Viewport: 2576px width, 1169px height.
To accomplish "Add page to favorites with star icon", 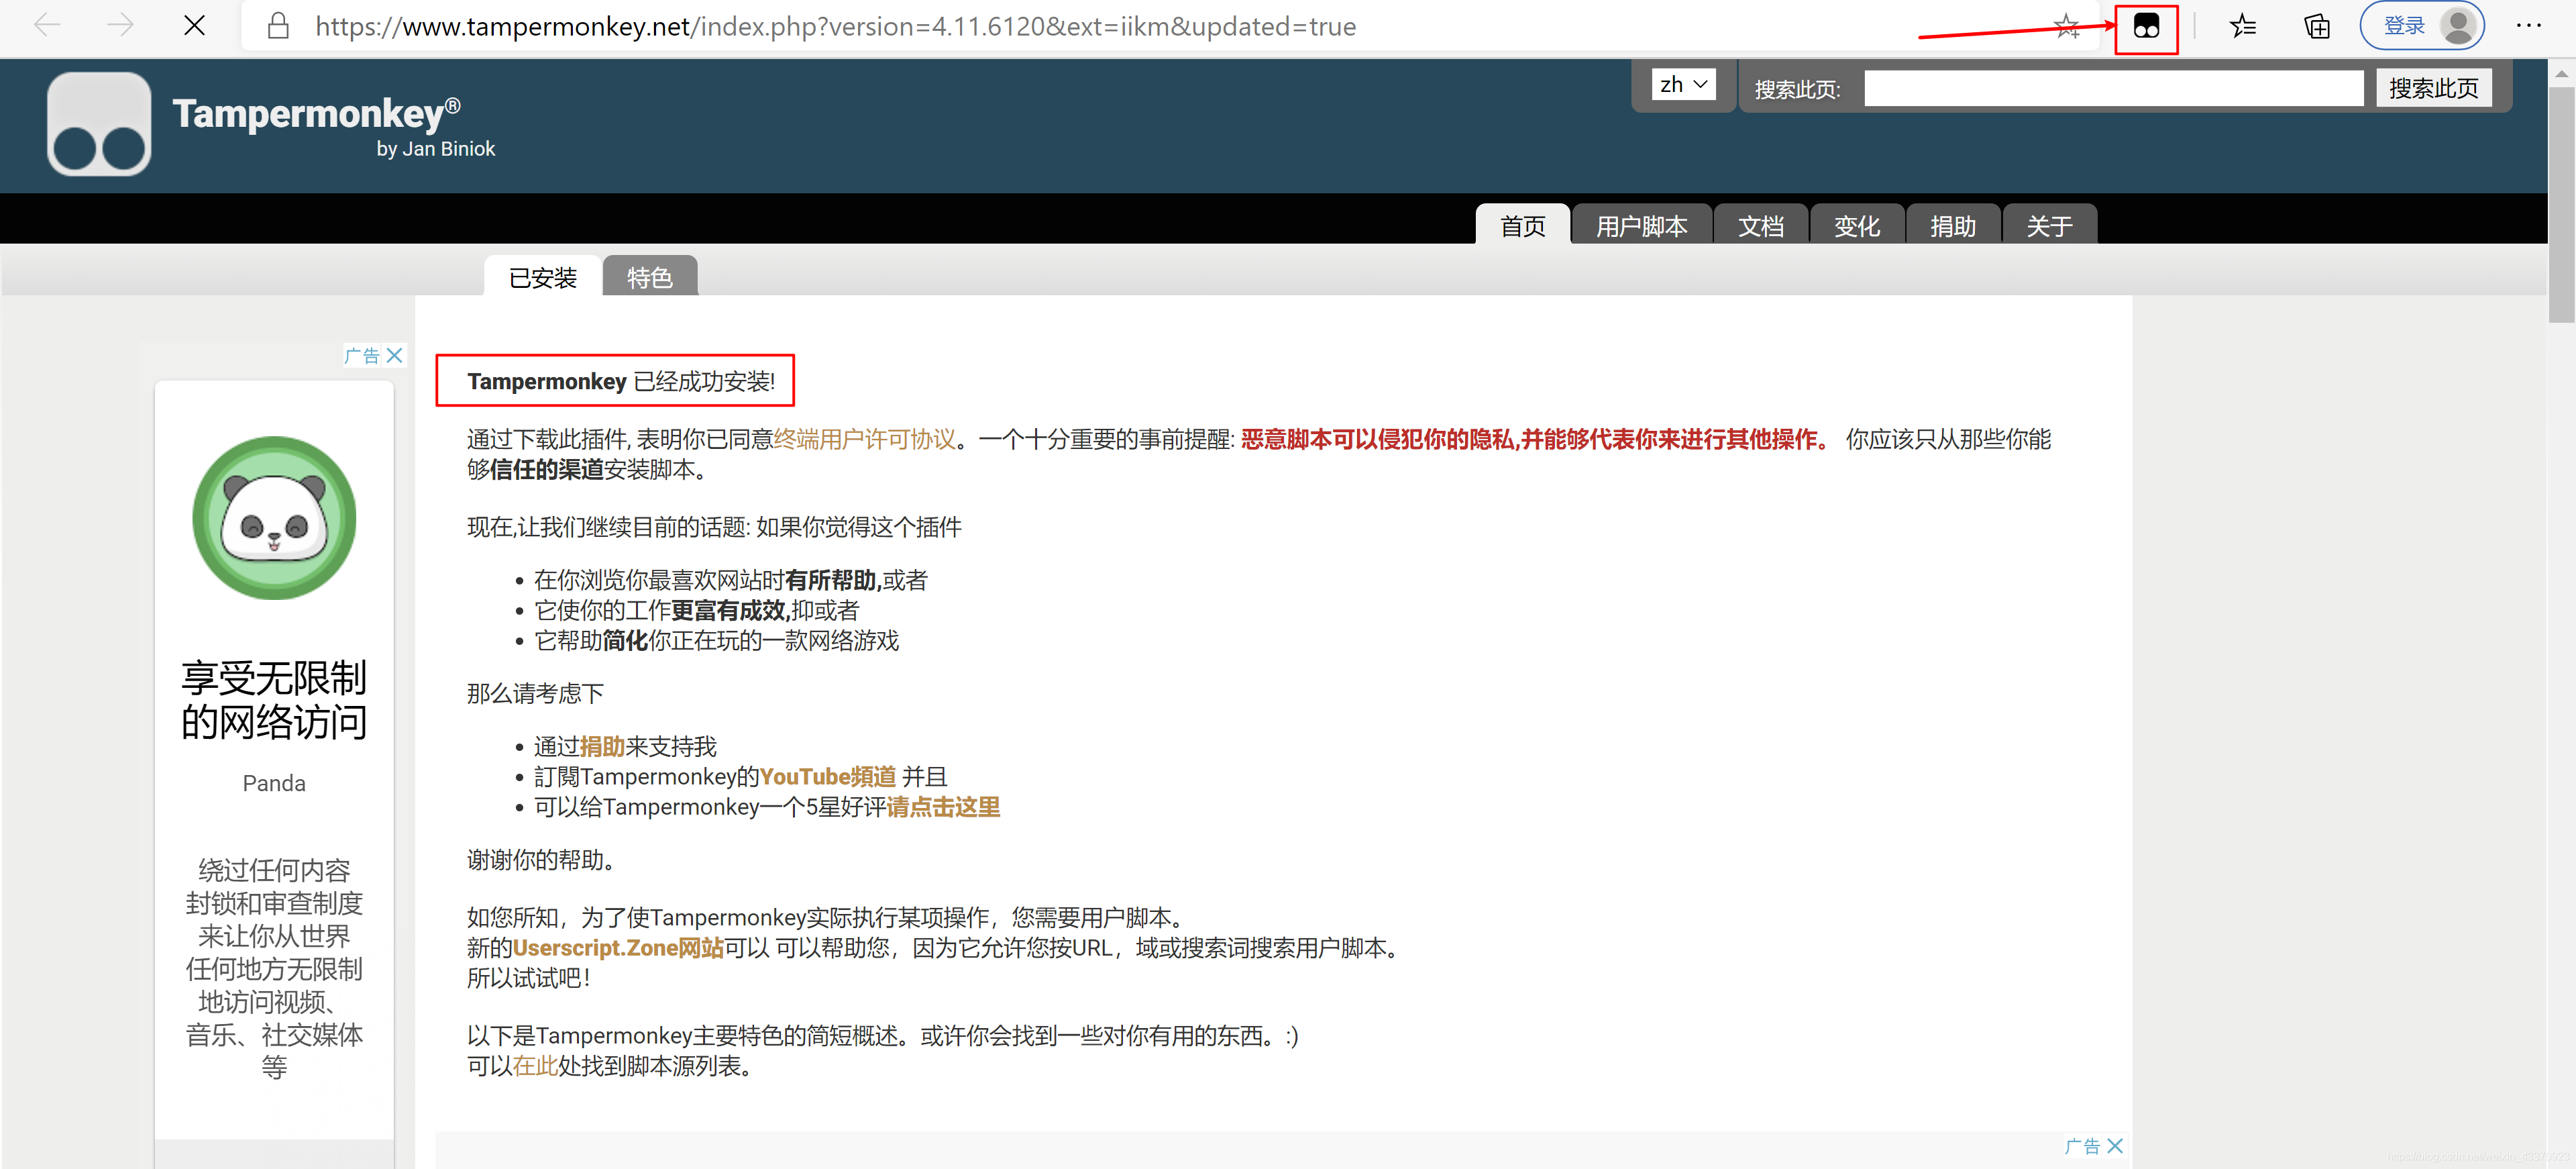I will 2067,26.
